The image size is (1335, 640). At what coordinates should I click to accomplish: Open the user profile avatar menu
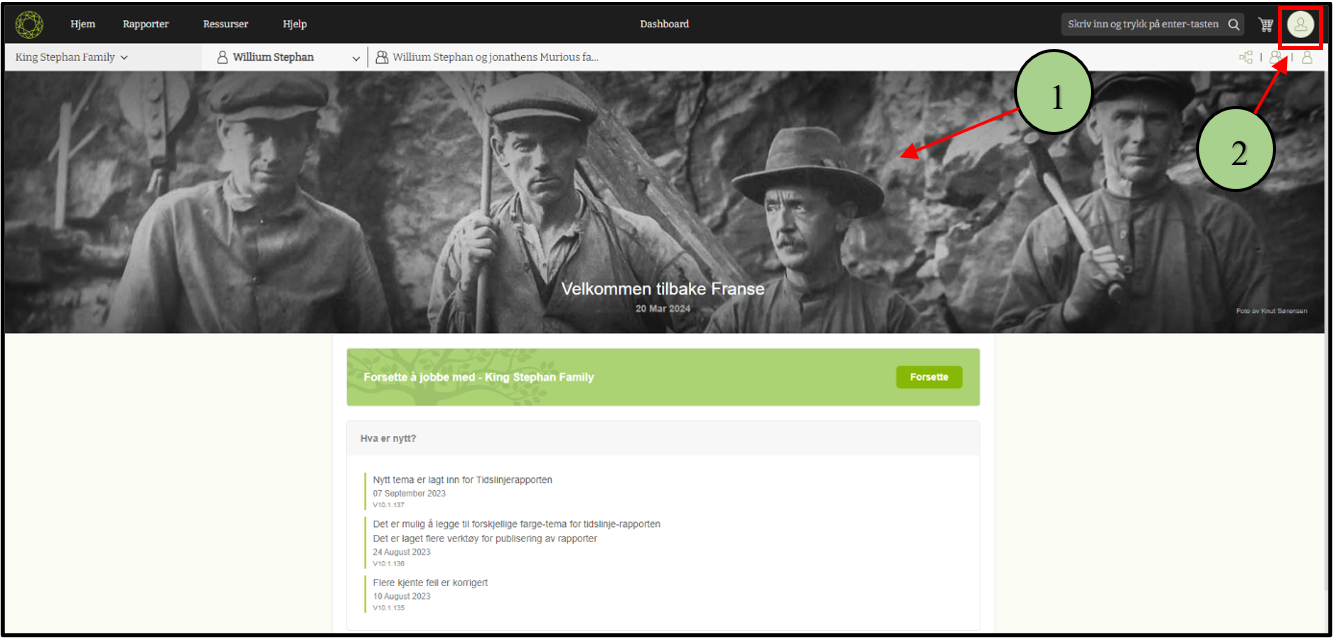(1300, 24)
